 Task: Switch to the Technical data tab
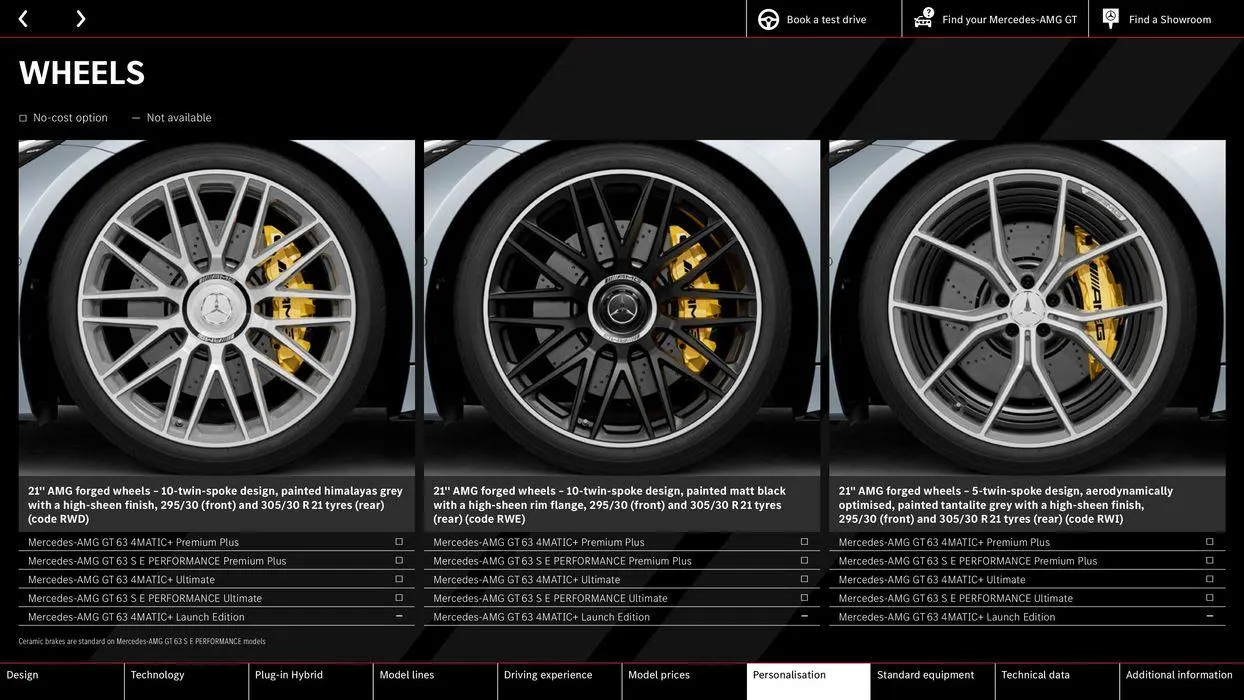point(1057,681)
